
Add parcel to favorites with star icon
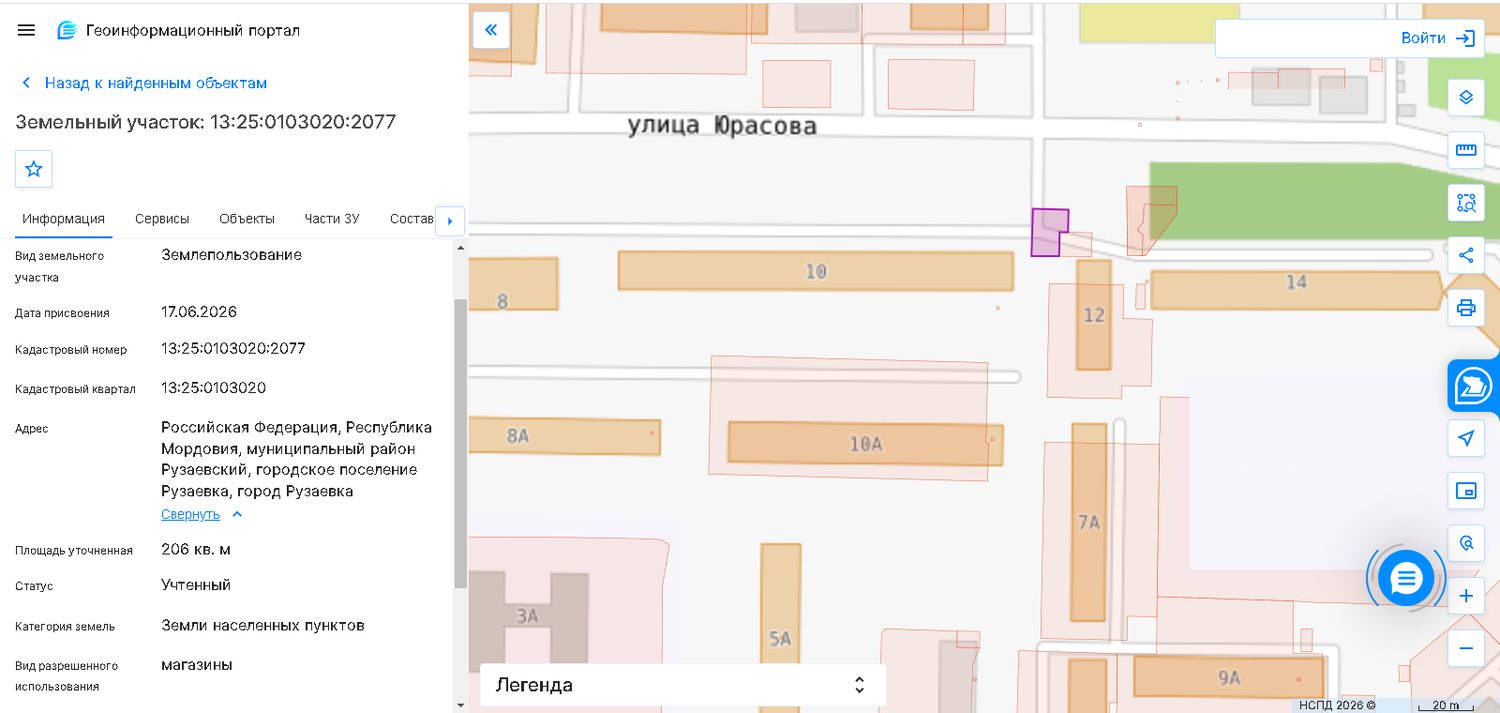point(34,169)
